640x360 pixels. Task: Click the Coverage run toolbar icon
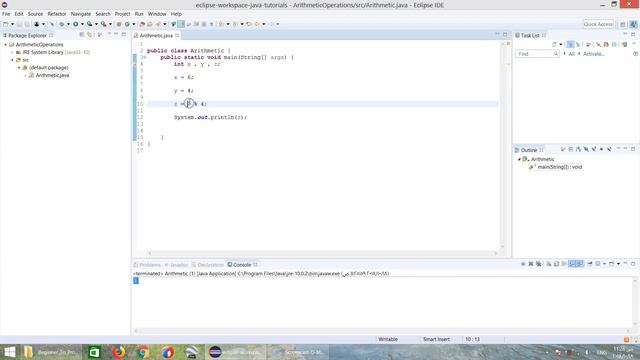tap(89, 24)
